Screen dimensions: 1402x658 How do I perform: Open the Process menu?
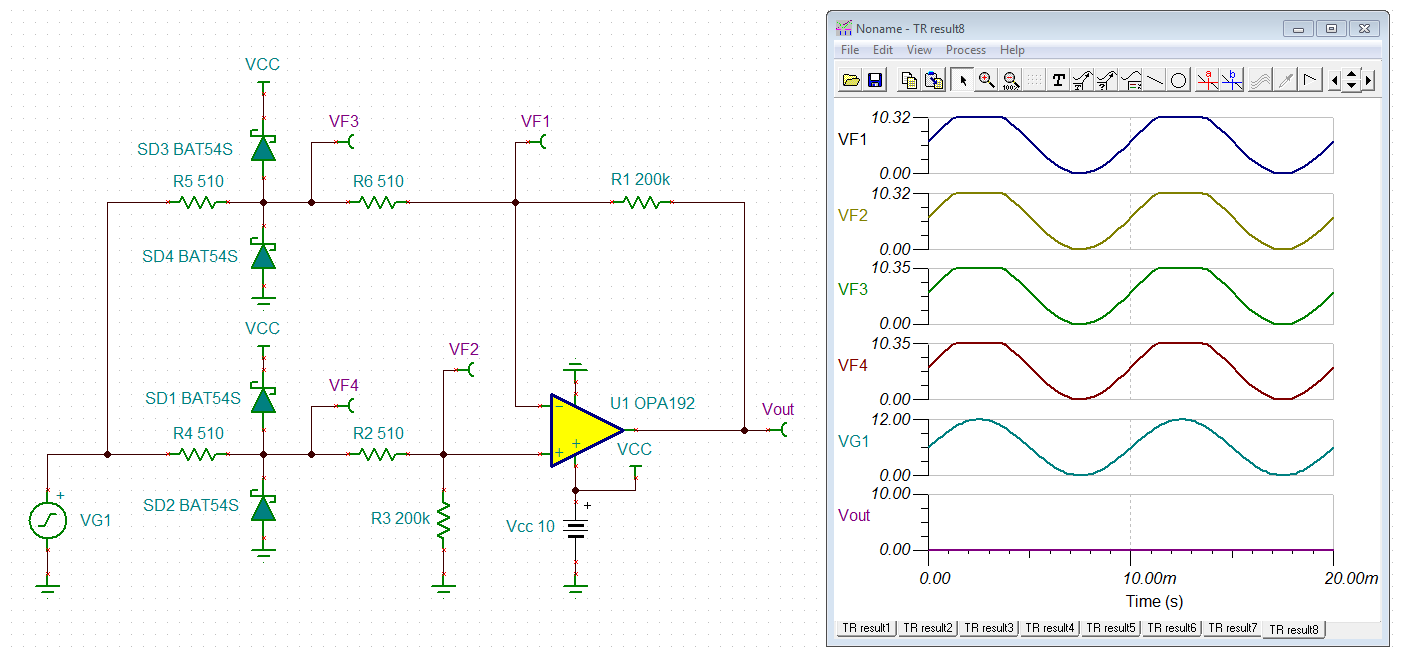click(x=966, y=50)
